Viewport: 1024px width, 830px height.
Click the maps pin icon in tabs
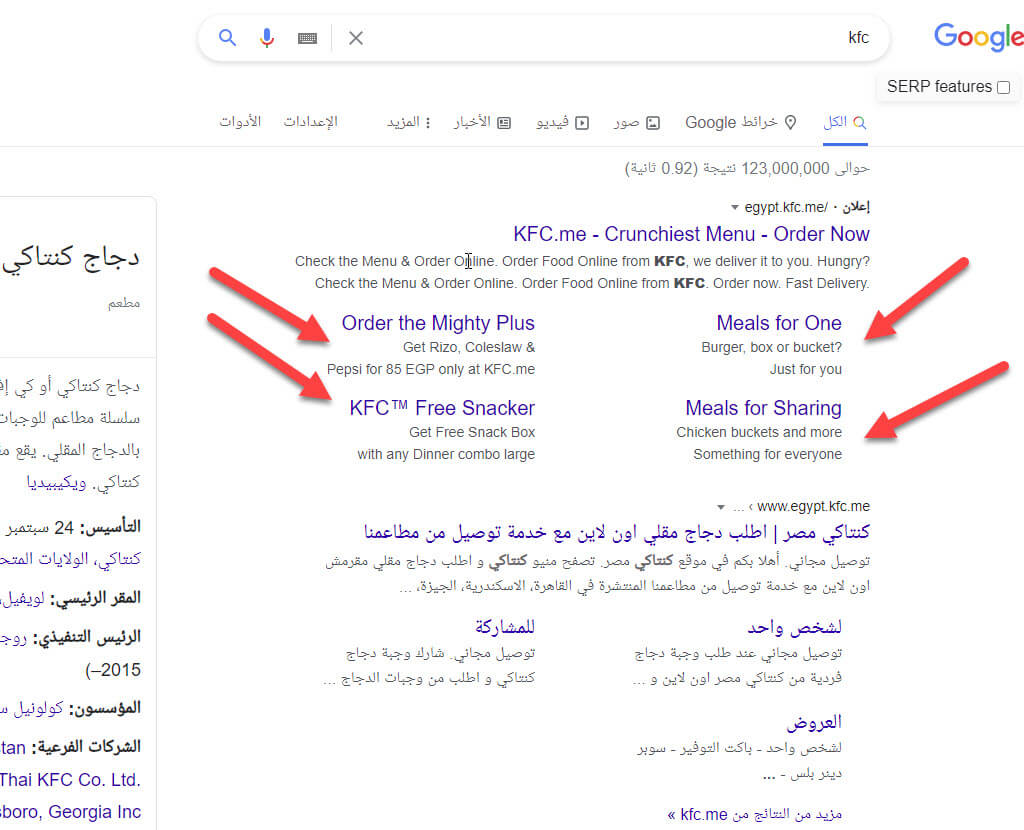(790, 123)
